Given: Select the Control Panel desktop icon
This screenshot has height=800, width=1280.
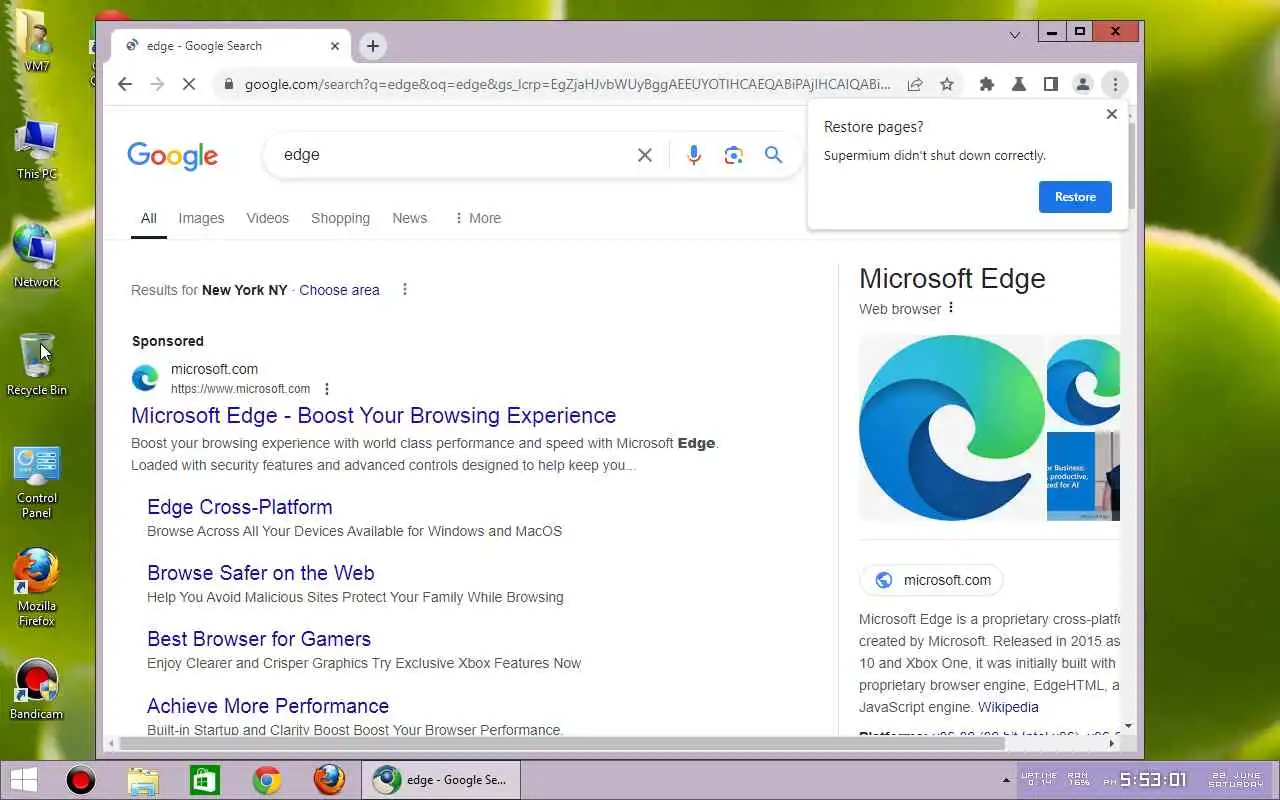Looking at the screenshot, I should [x=37, y=482].
